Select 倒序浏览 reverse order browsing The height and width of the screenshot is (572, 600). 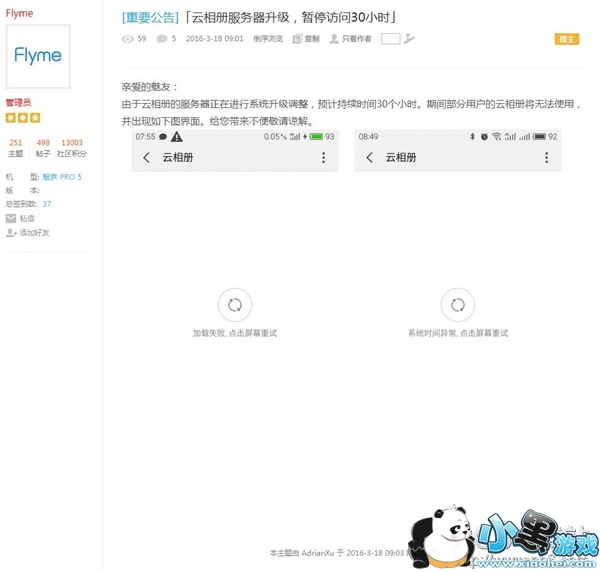click(x=268, y=39)
